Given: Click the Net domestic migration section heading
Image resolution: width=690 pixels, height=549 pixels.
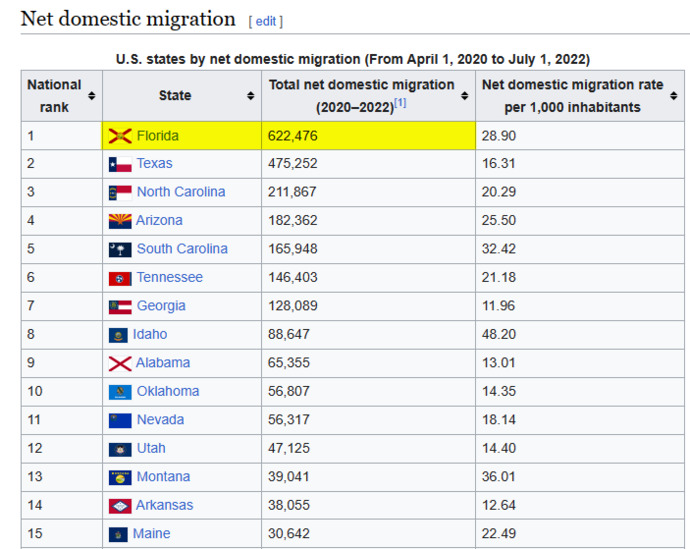Looking at the screenshot, I should [x=128, y=19].
